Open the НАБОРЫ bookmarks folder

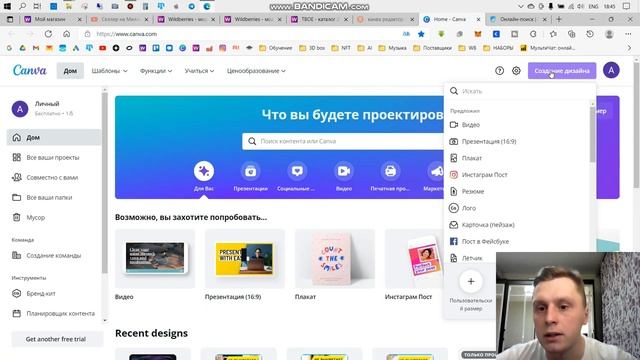498,48
